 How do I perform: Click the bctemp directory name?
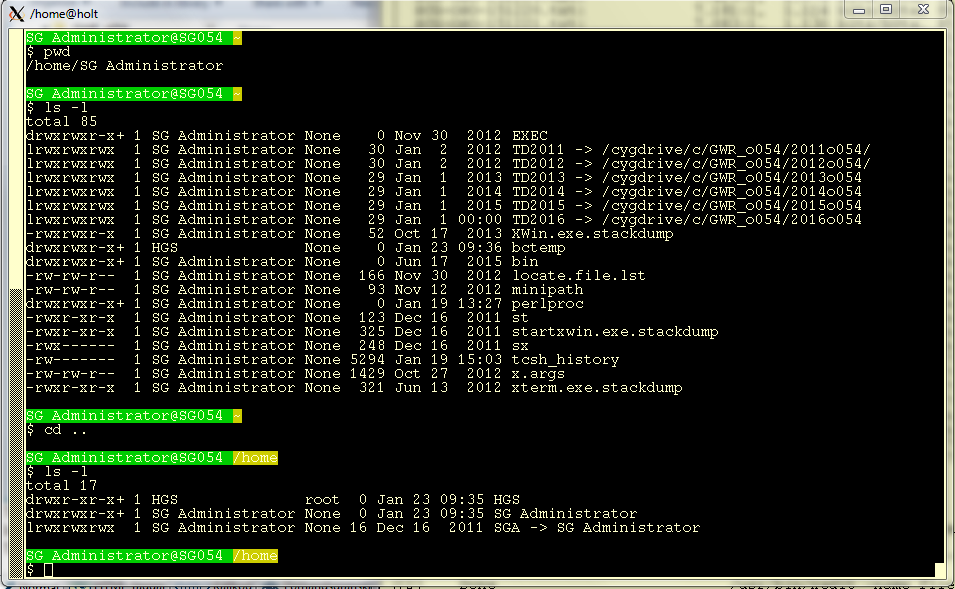538,247
